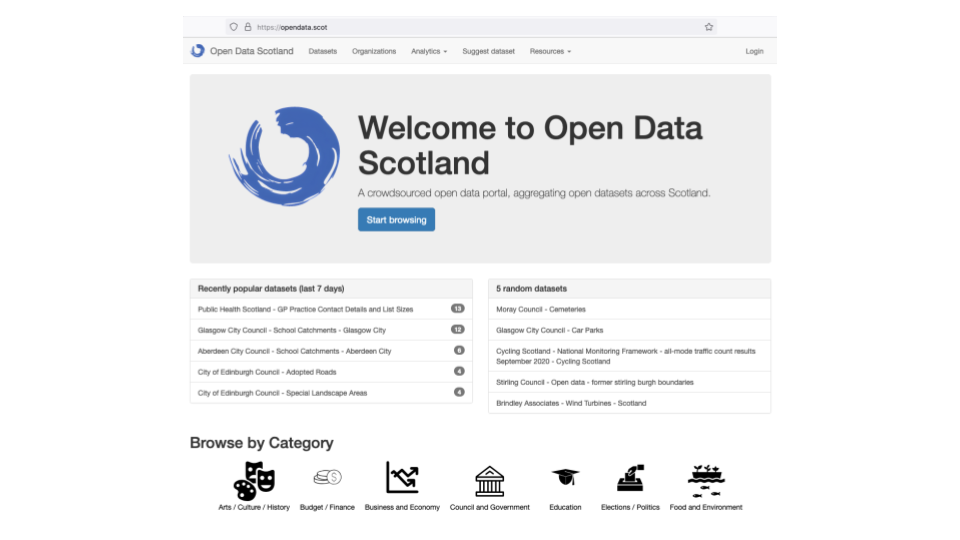Click the Arts / Culture / History label
The image size is (960, 540).
coord(254,507)
